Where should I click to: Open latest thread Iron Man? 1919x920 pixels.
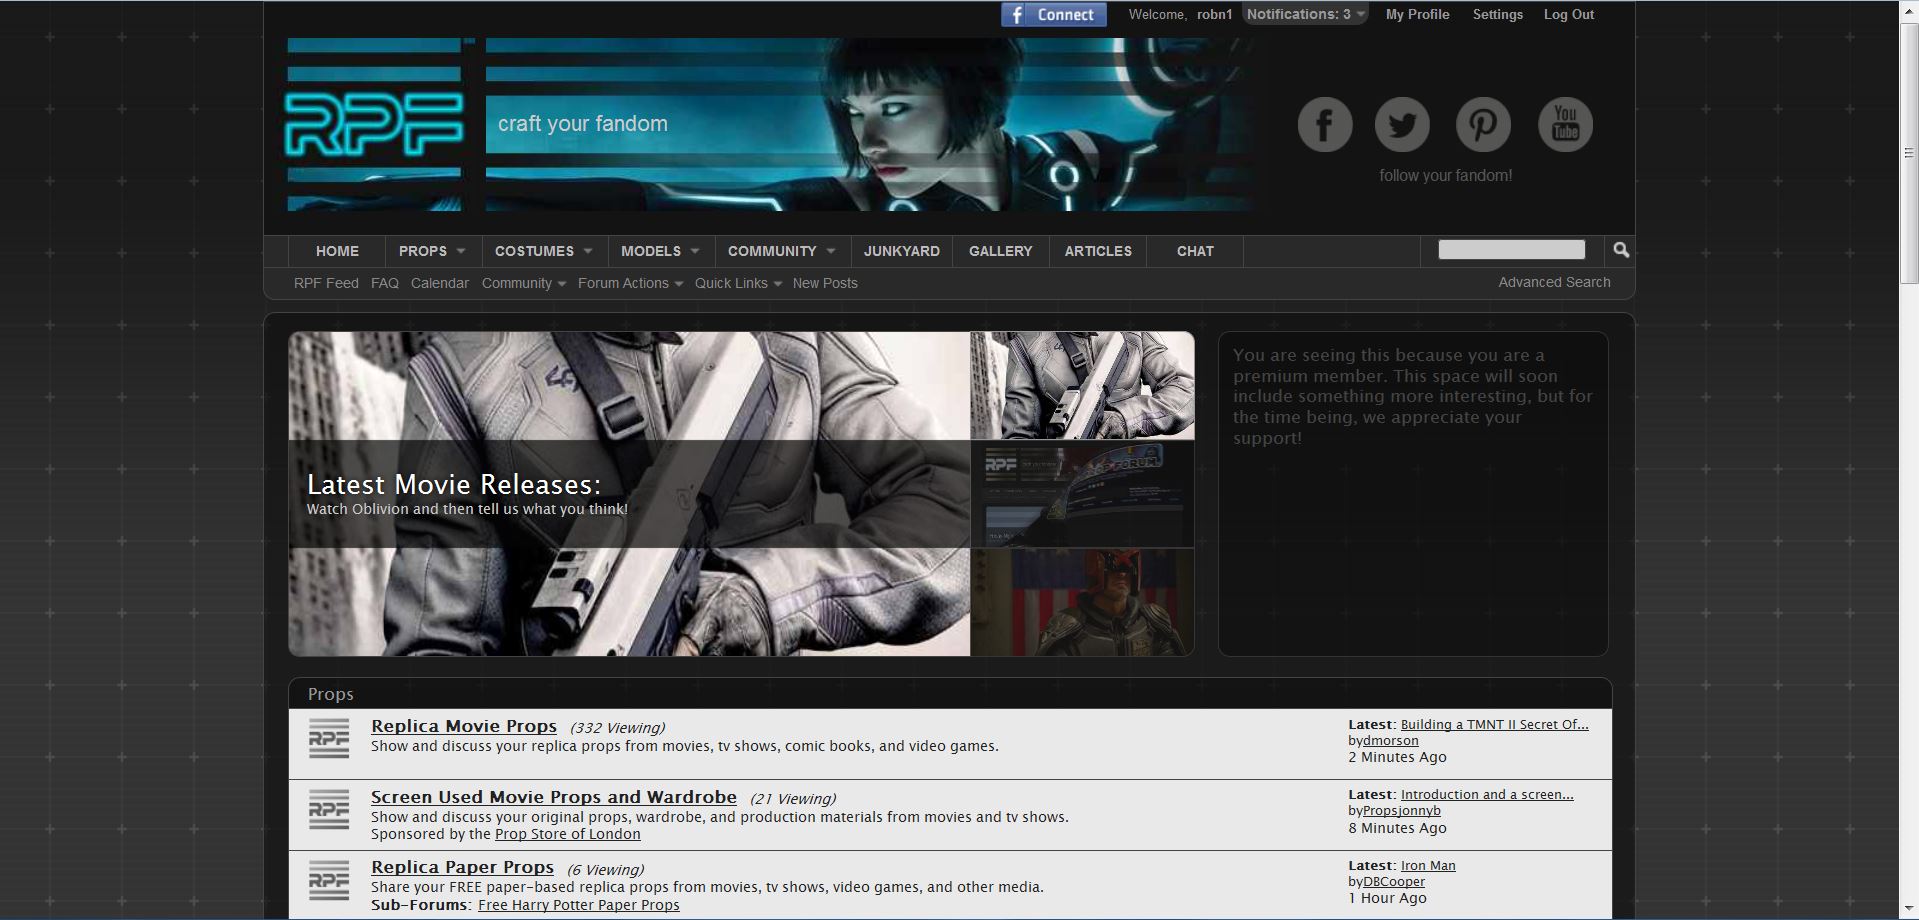pyautogui.click(x=1428, y=865)
